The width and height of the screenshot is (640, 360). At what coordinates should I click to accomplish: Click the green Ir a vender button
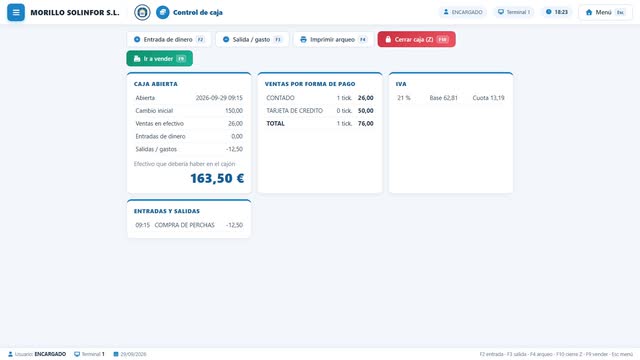click(160, 59)
